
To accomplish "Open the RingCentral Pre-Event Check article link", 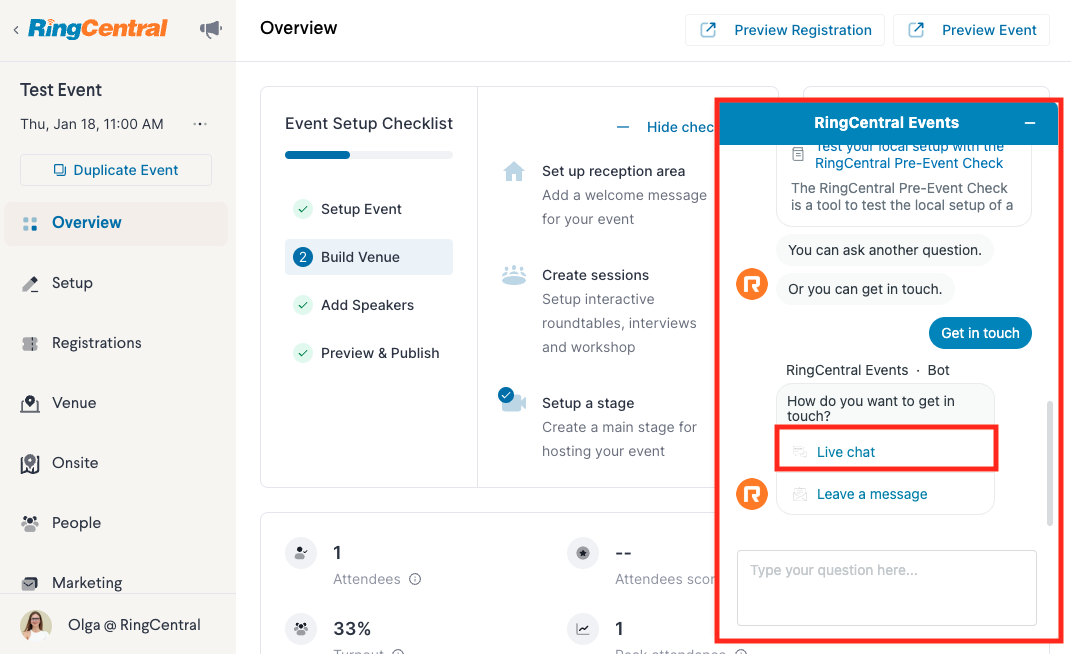I will 908,155.
